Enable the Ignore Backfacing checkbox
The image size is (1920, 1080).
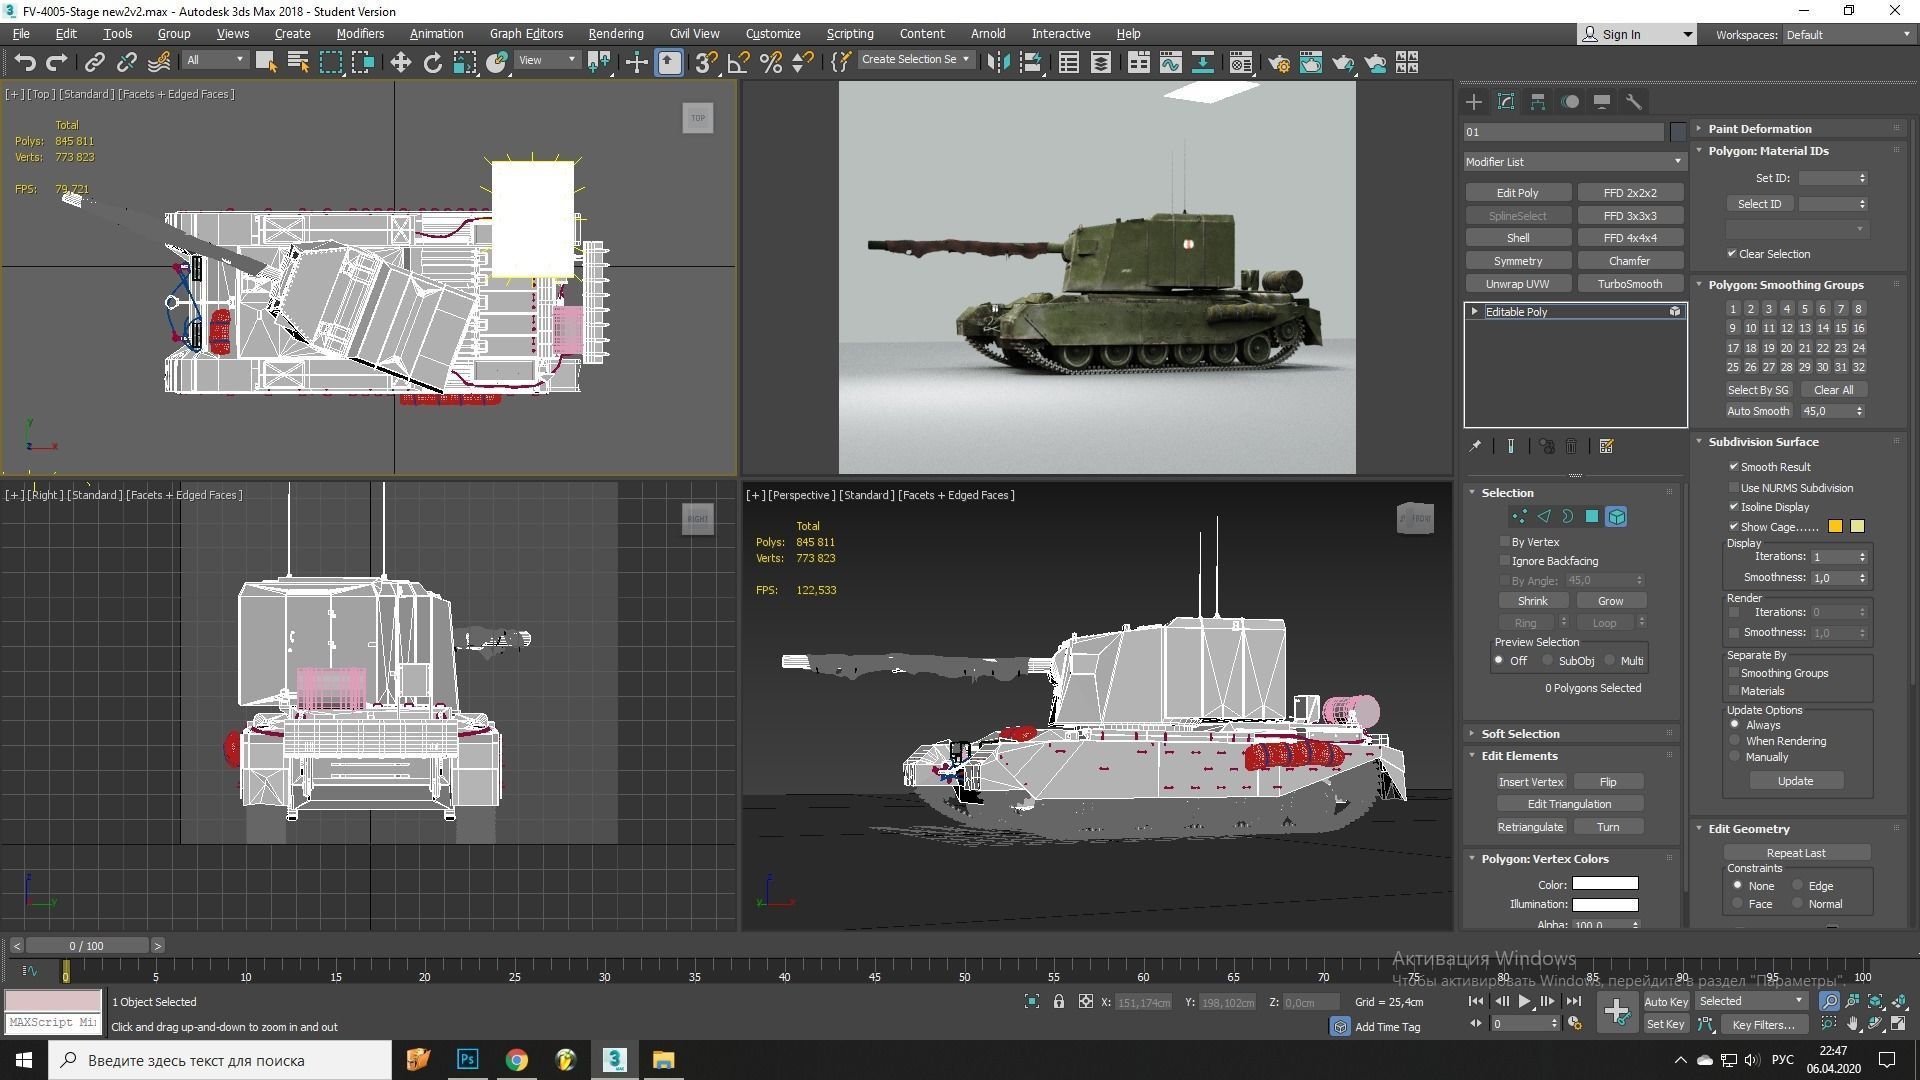[x=1505, y=561]
